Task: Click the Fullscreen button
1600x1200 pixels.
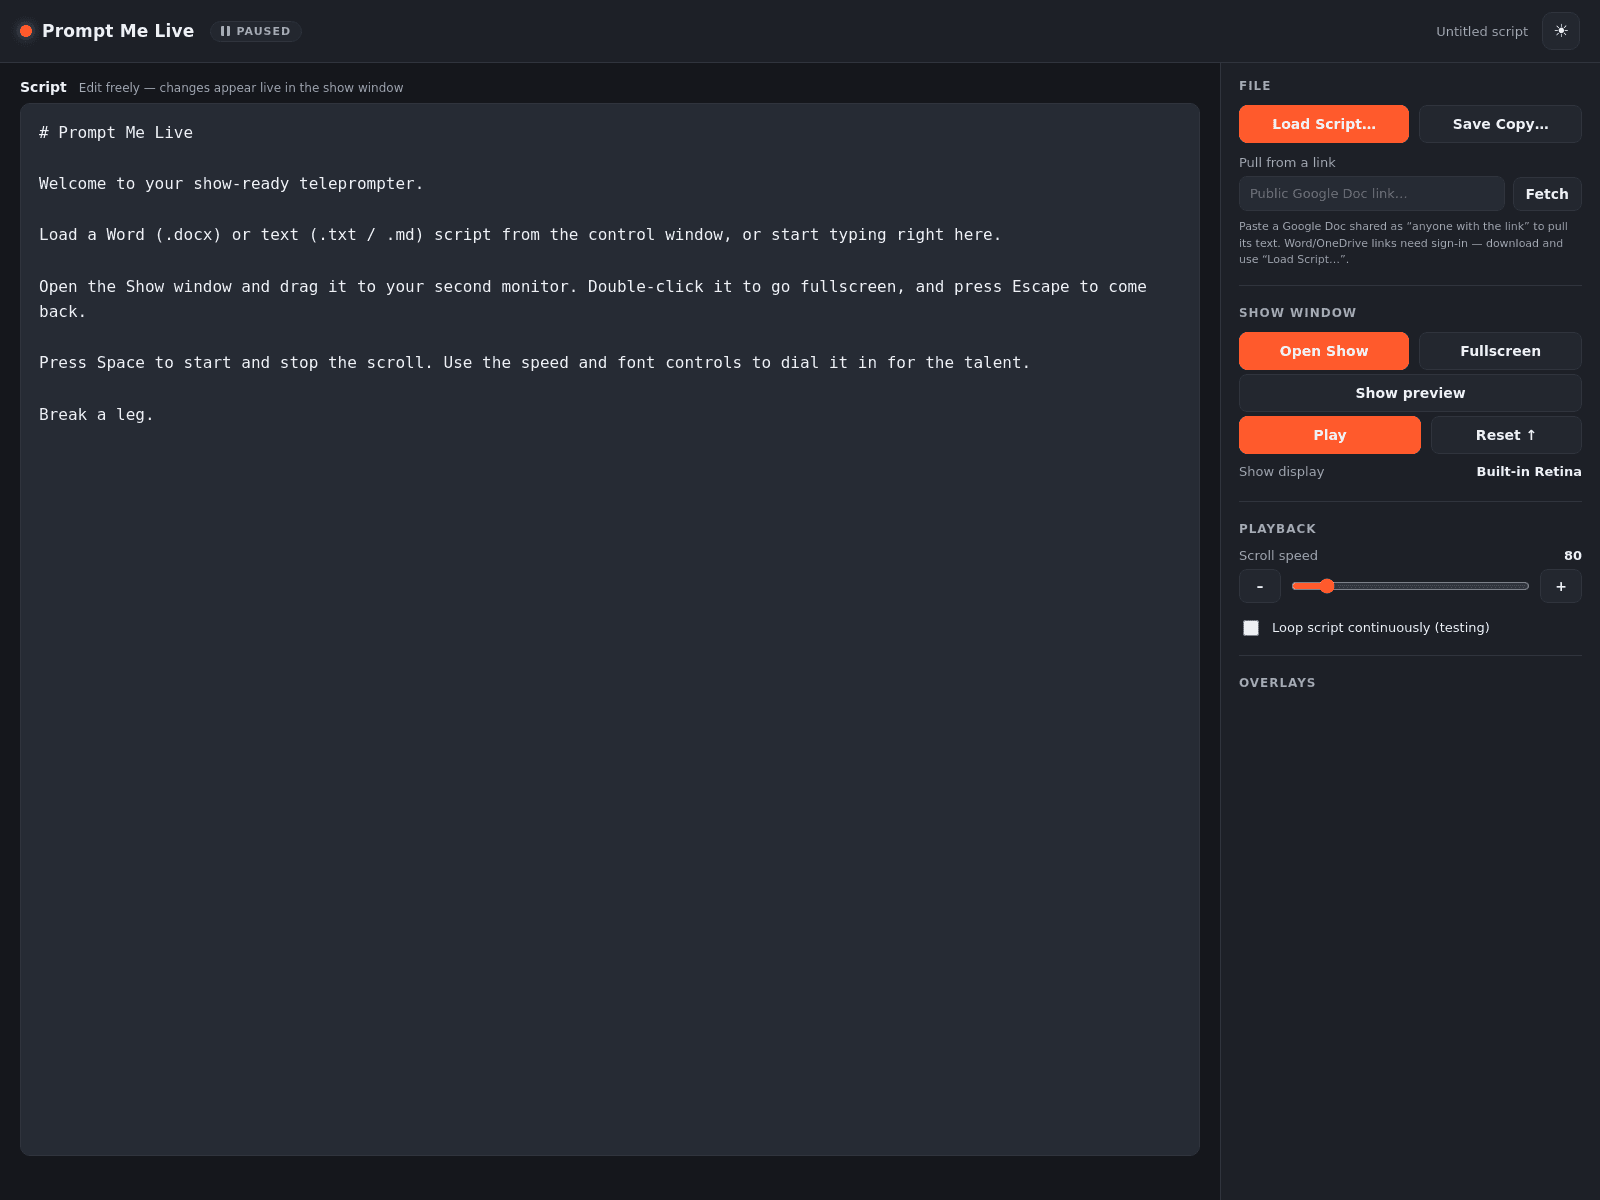Action: [x=1500, y=351]
